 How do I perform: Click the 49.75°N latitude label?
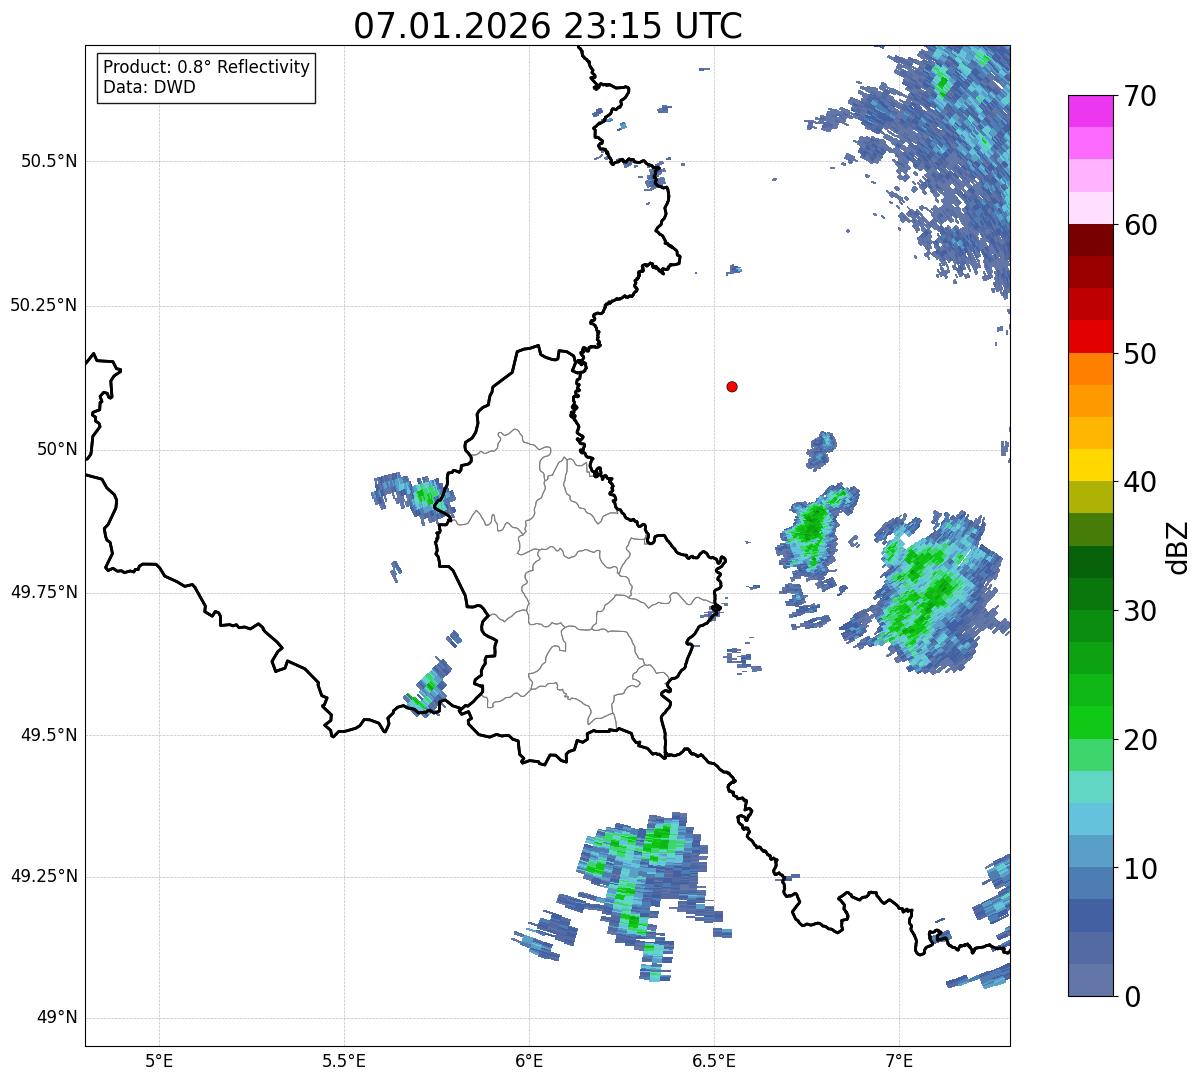tap(44, 592)
